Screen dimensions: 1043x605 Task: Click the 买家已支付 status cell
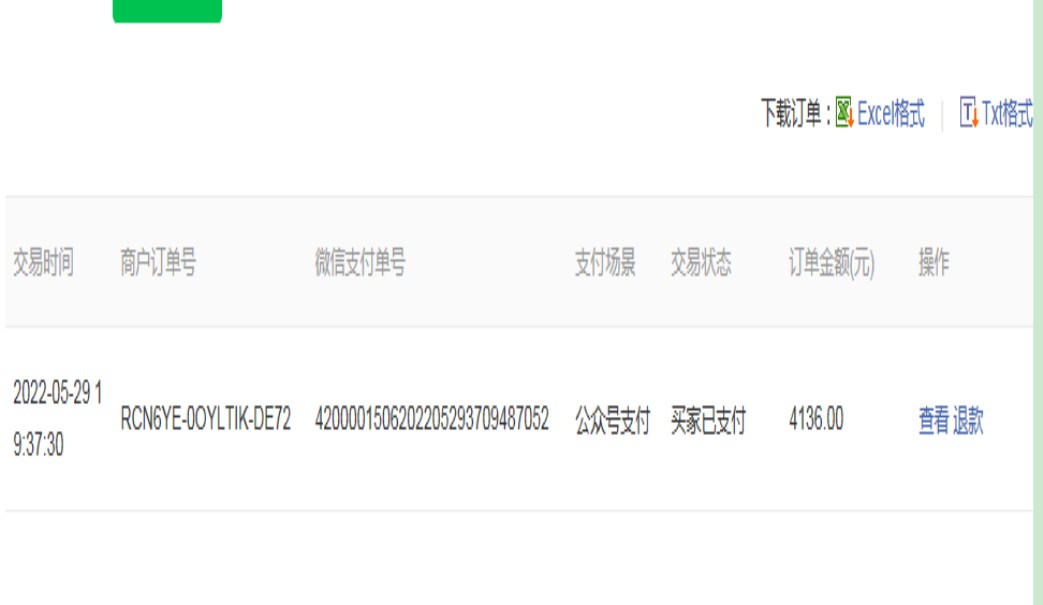coord(708,420)
